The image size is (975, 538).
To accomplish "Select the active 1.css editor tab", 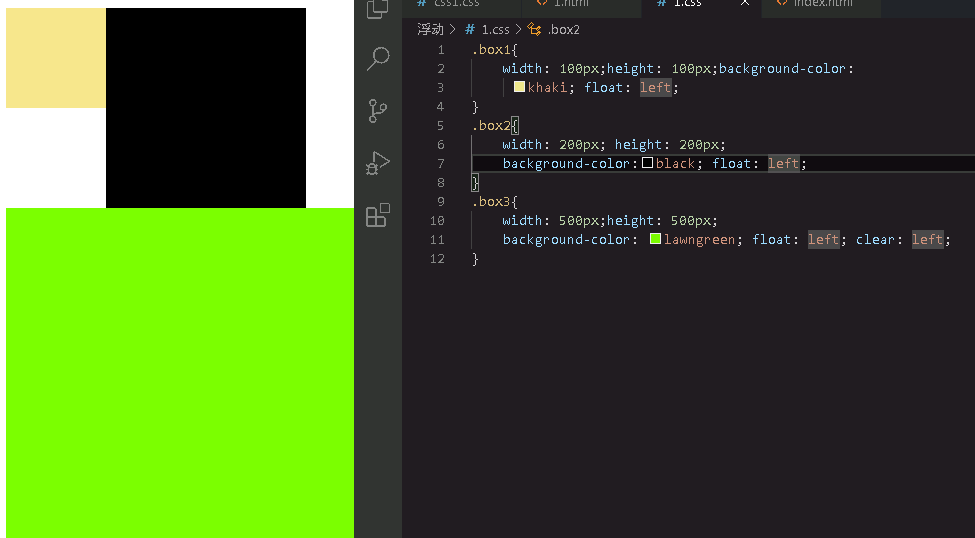I will point(687,4).
